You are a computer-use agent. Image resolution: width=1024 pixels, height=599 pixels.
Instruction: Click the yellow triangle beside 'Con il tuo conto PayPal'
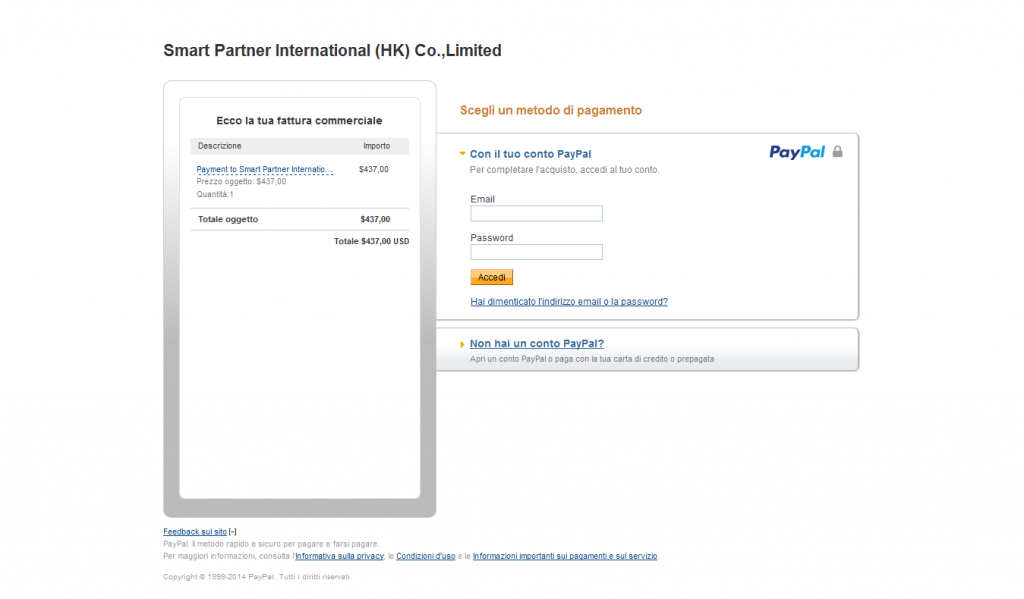click(461, 154)
